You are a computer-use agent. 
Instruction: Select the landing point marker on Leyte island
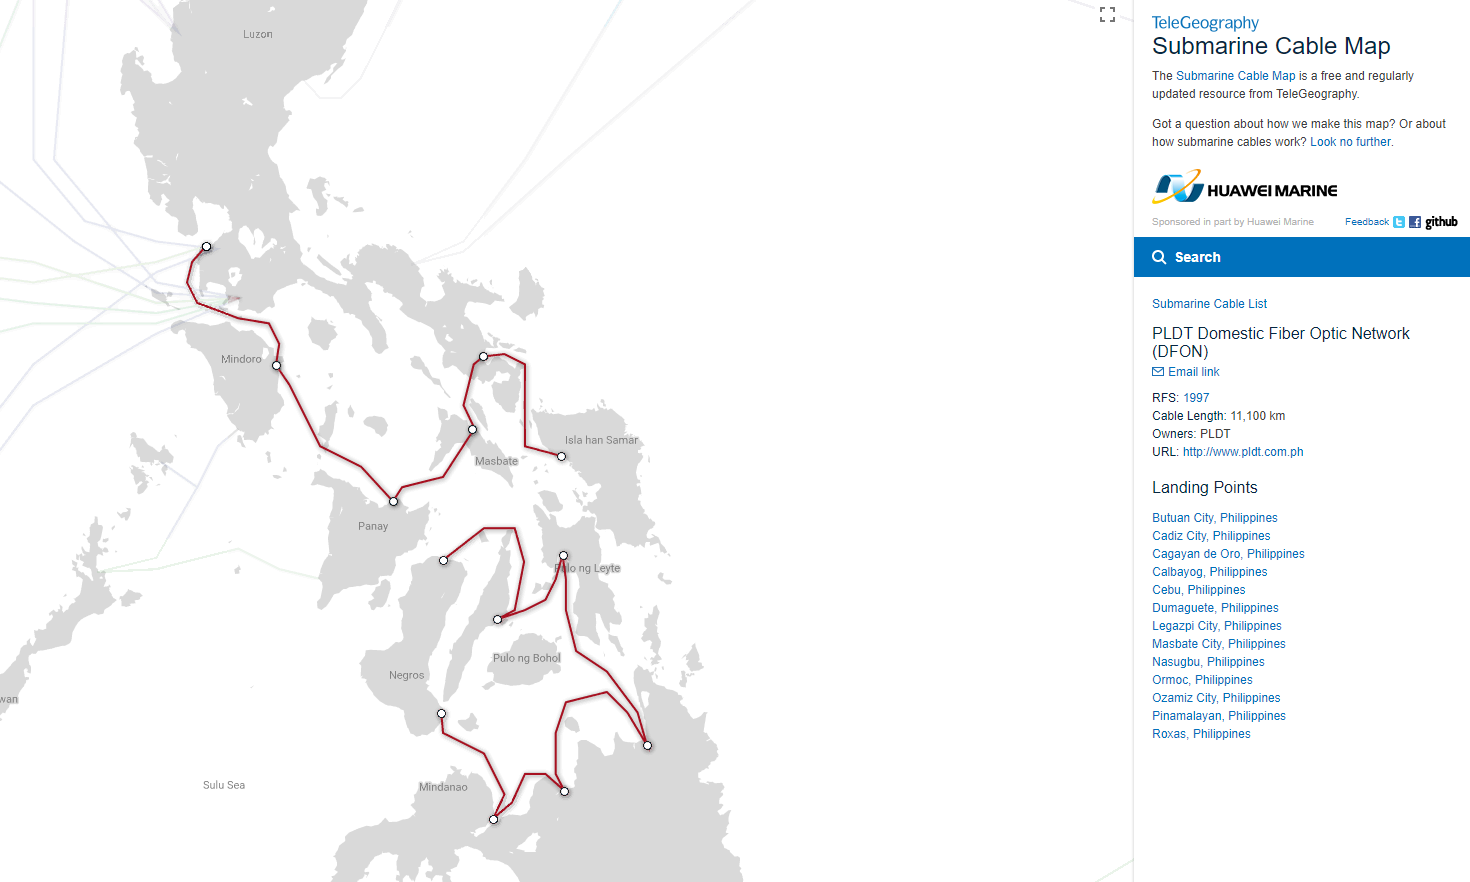pos(563,555)
